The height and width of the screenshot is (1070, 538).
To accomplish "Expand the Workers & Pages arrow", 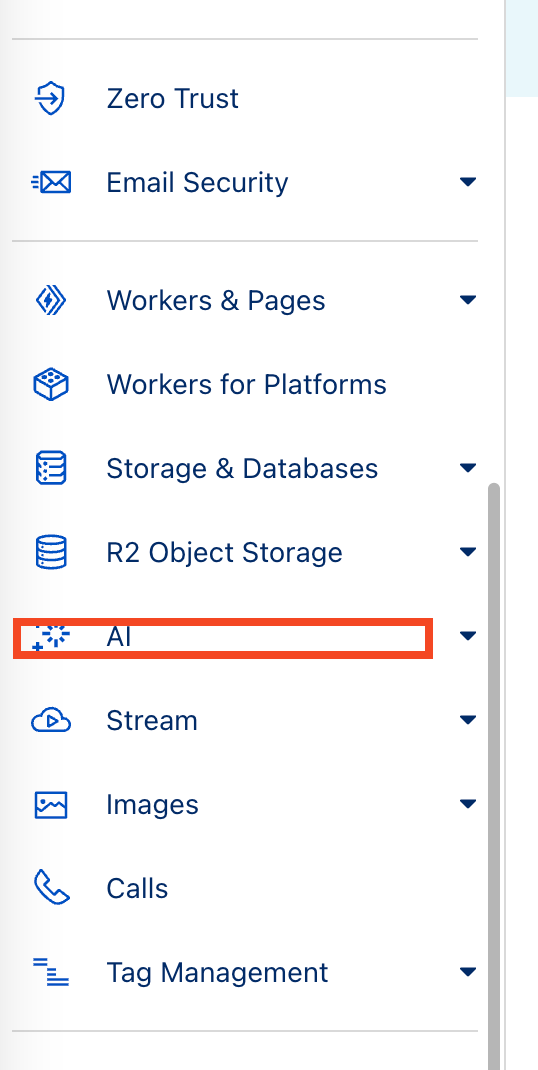I will point(468,300).
